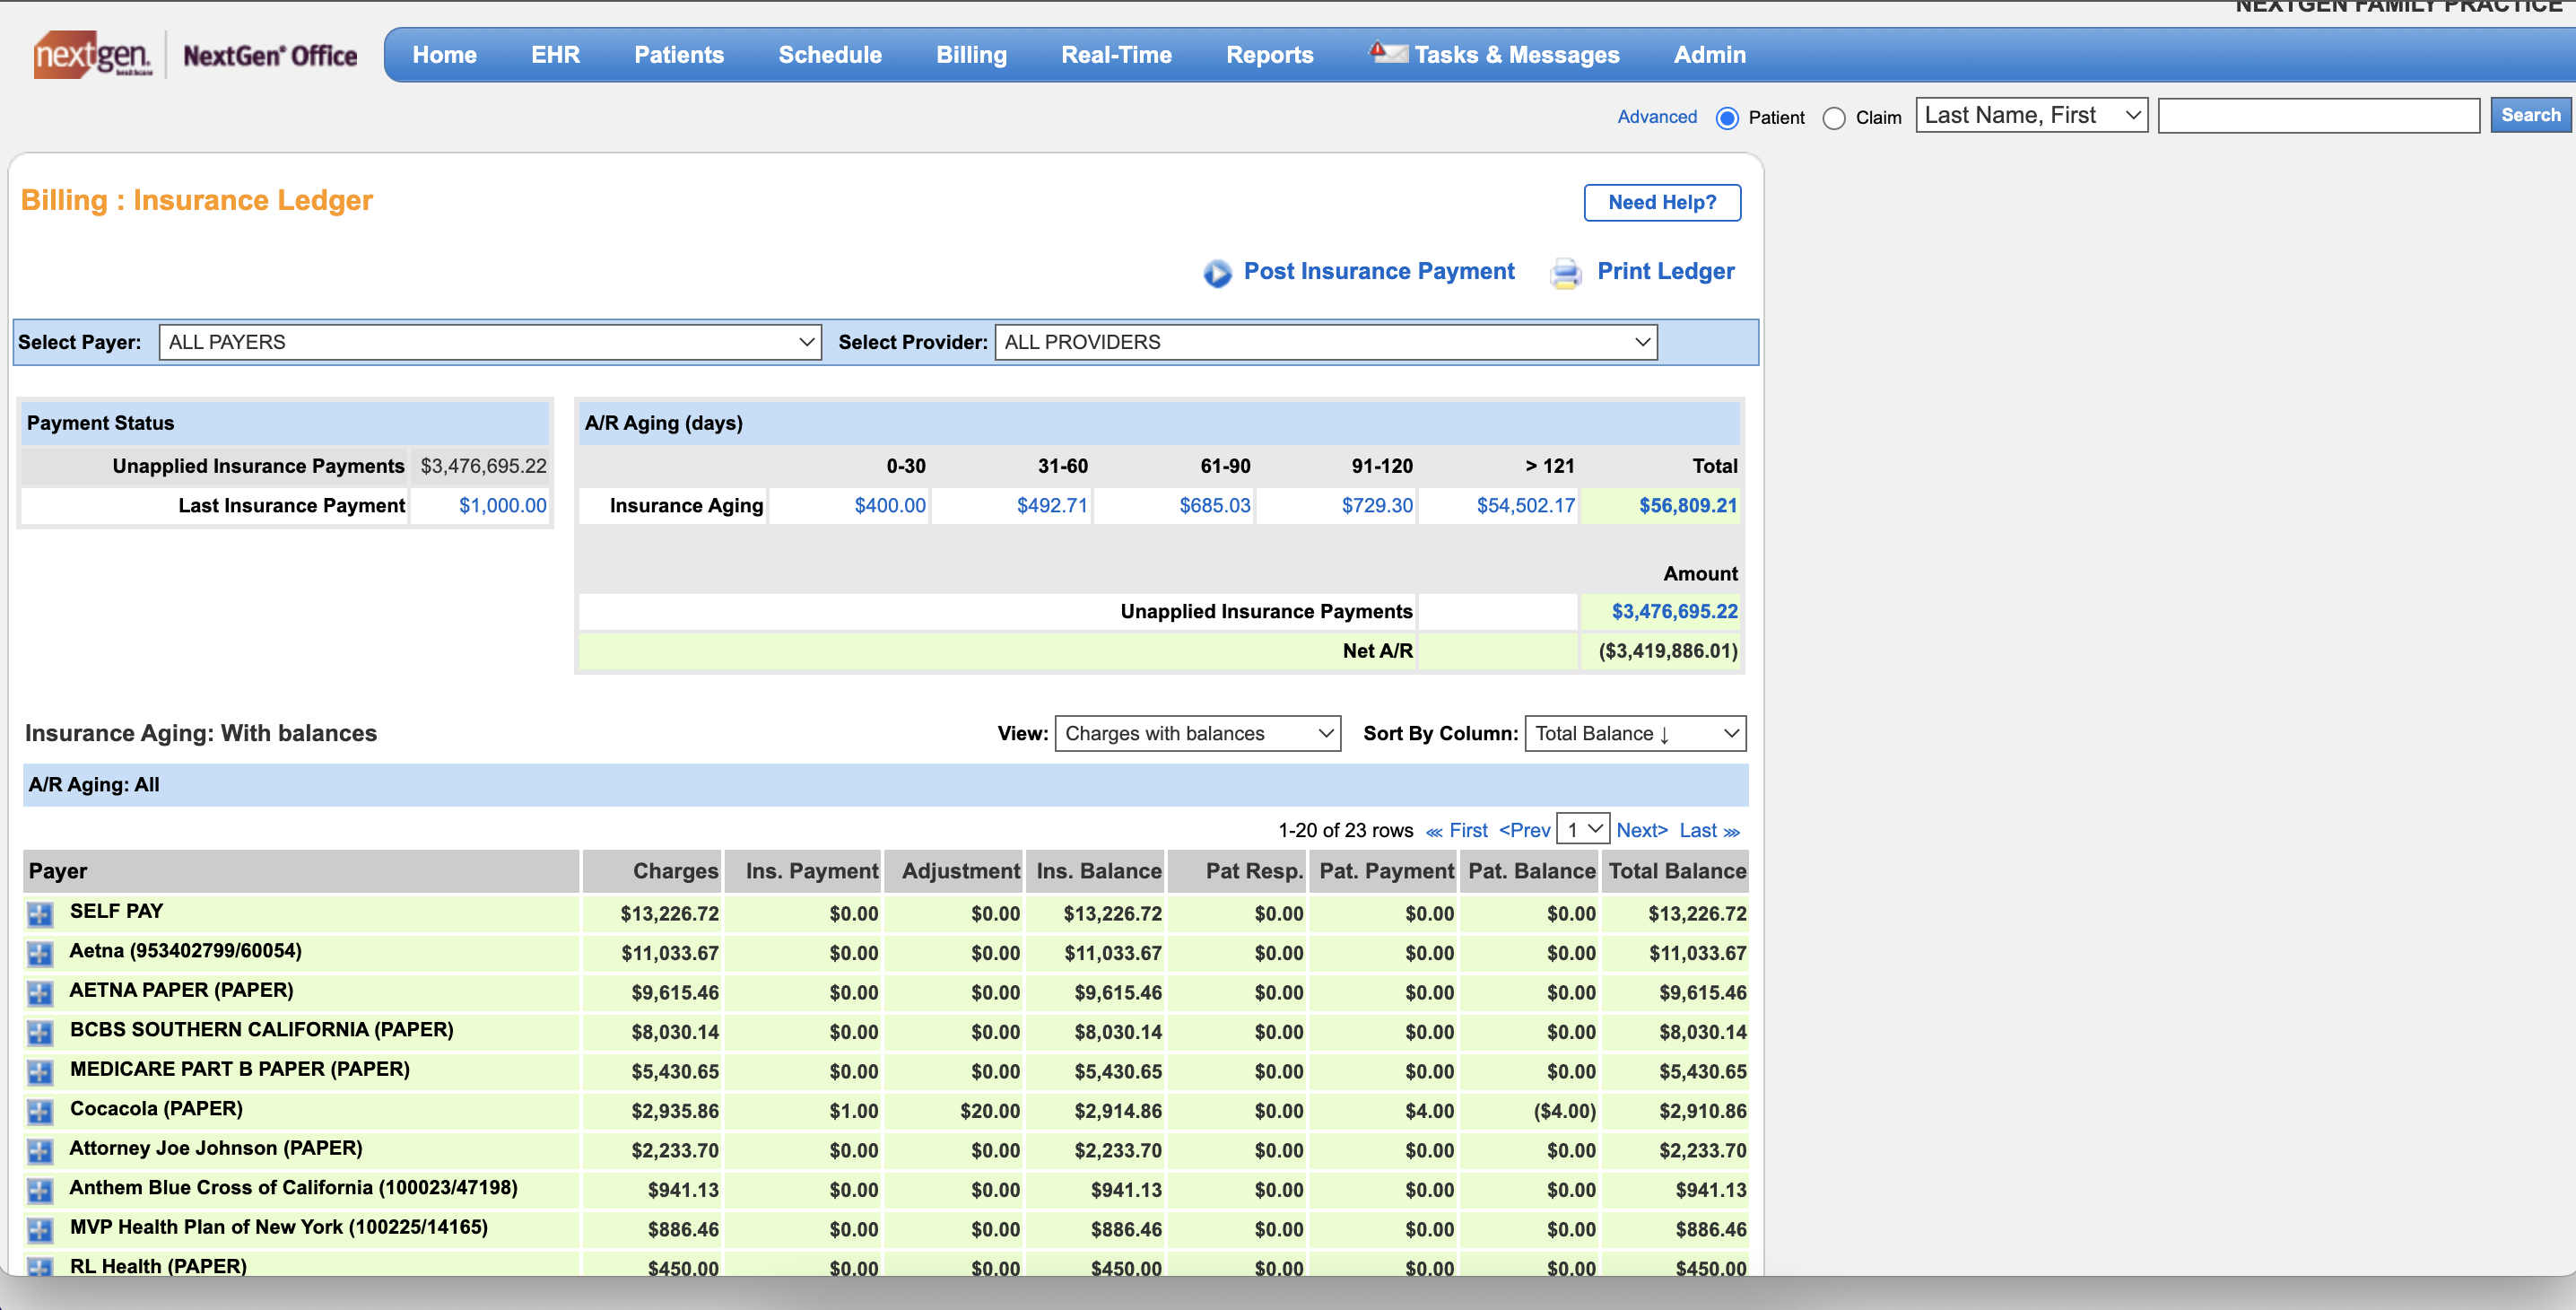This screenshot has height=1310, width=2576.
Task: Expand the SELF PAY payer row
Action: 40,913
